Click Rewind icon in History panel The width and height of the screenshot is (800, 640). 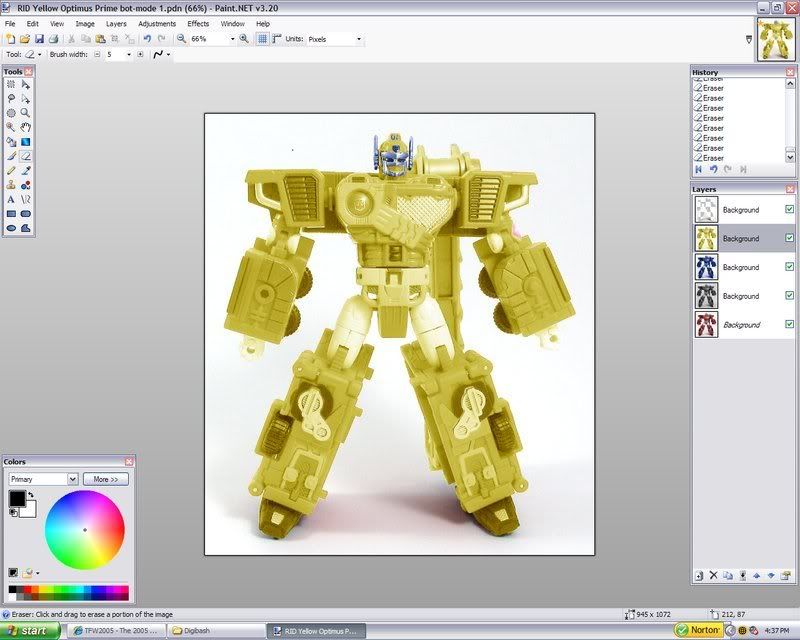pyautogui.click(x=698, y=169)
